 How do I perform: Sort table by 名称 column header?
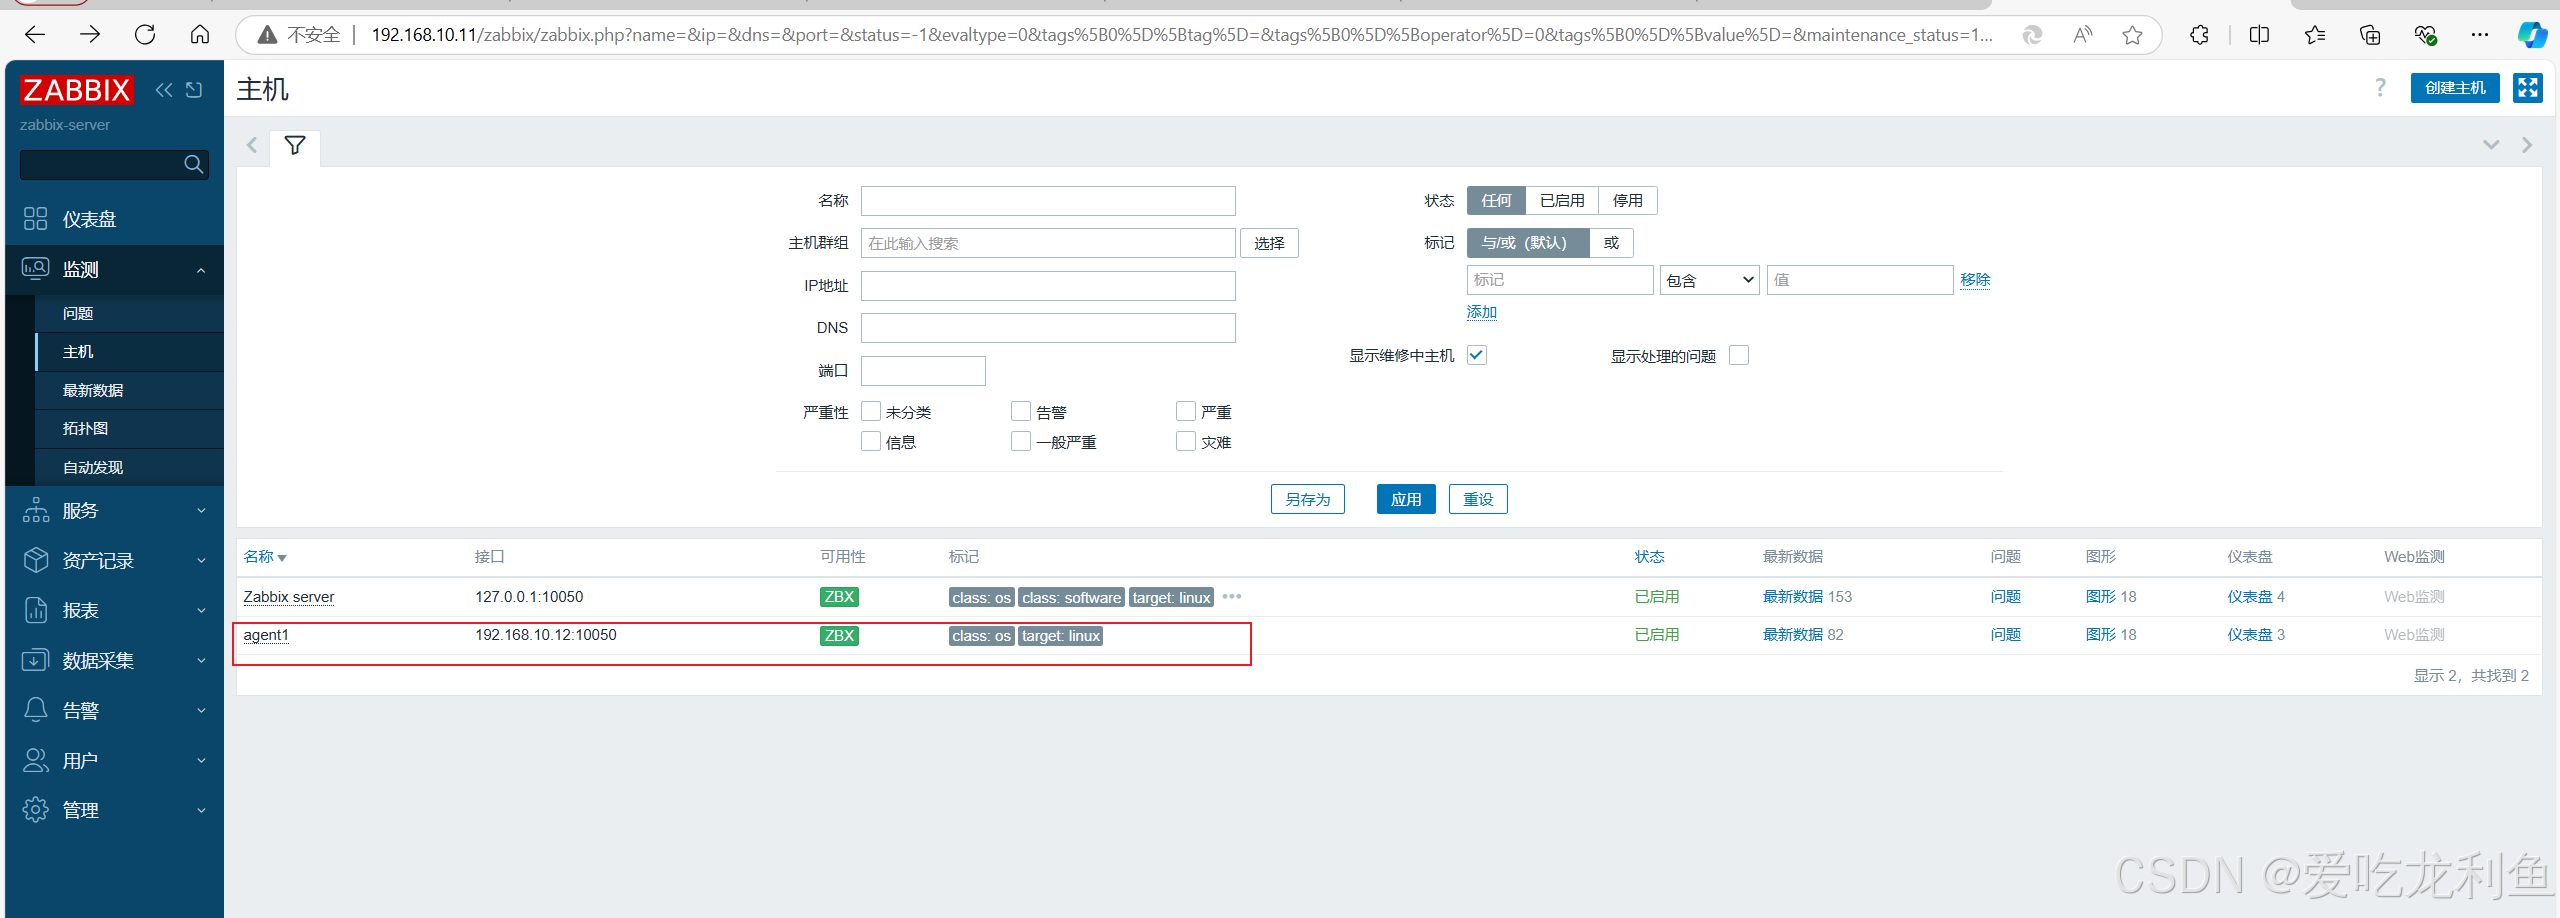264,557
